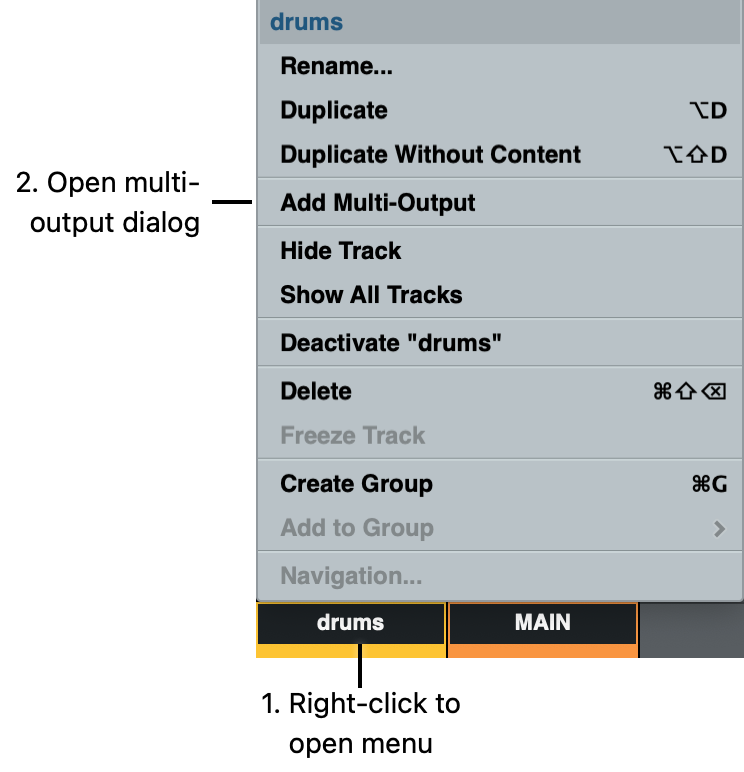This screenshot has width=744, height=772.
Task: Click Duplicate Without Content
Action: pyautogui.click(x=430, y=155)
